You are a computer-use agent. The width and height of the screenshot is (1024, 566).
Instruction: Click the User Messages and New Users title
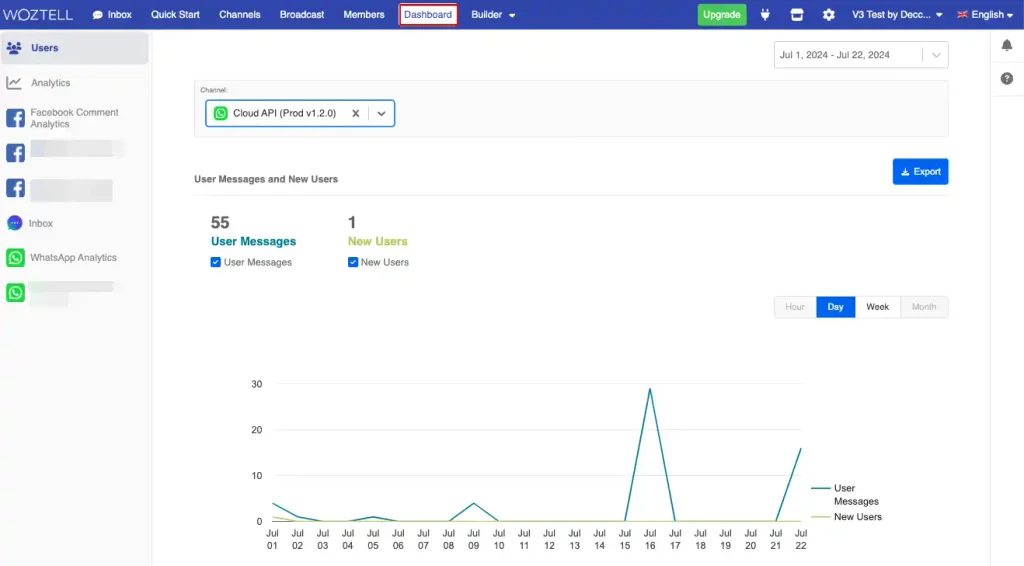(x=266, y=179)
